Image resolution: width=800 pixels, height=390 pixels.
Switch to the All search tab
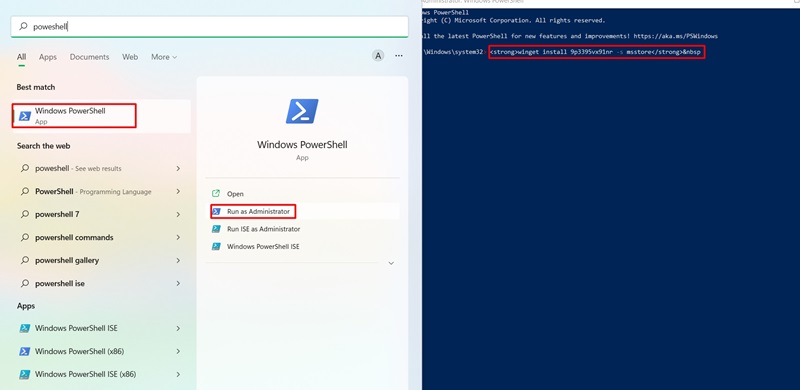21,57
